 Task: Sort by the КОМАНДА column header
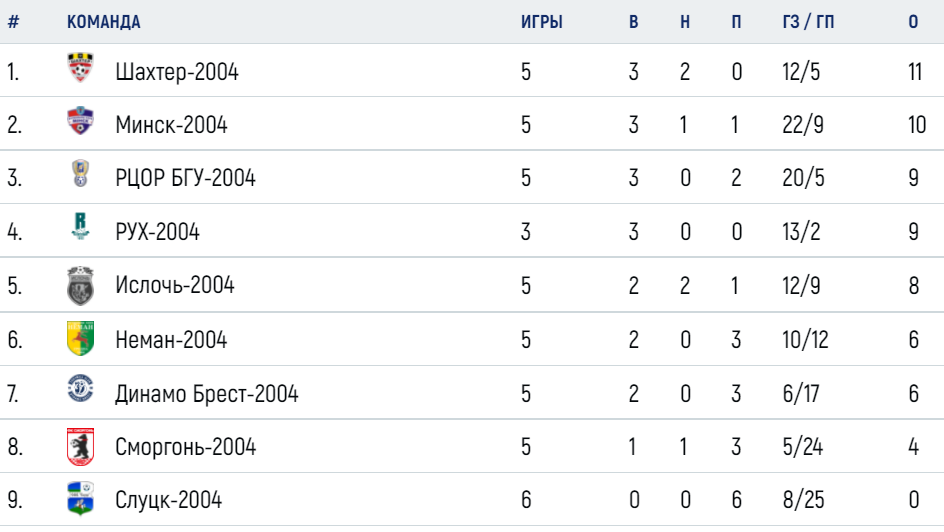pos(104,22)
